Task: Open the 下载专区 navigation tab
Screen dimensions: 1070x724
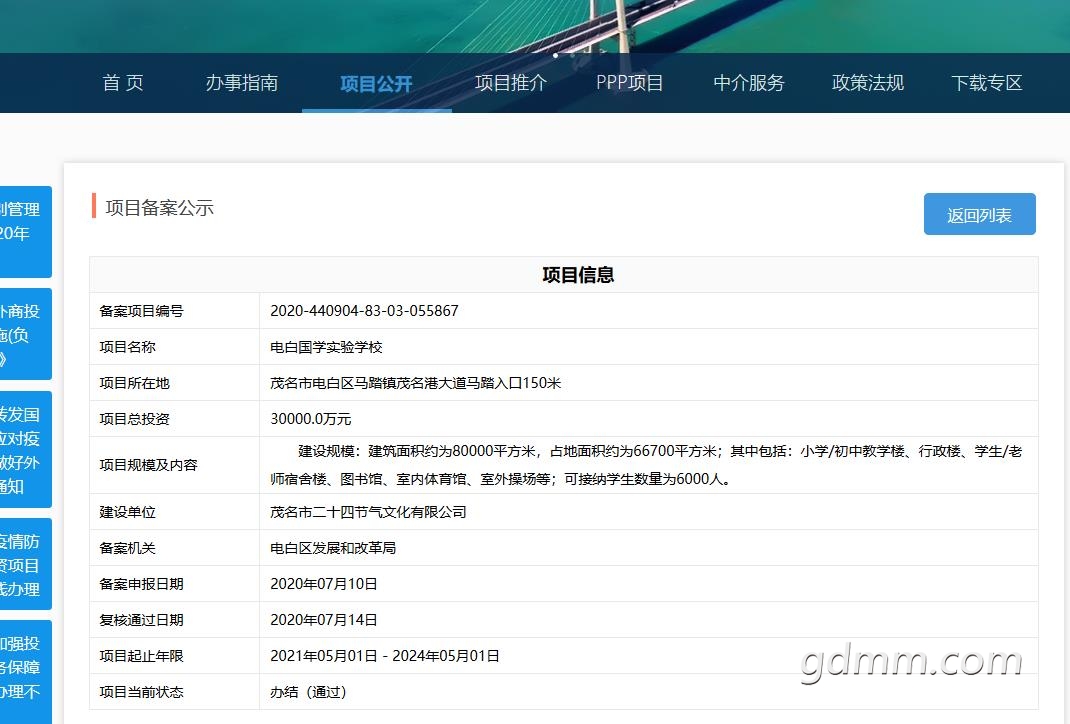Action: (986, 83)
